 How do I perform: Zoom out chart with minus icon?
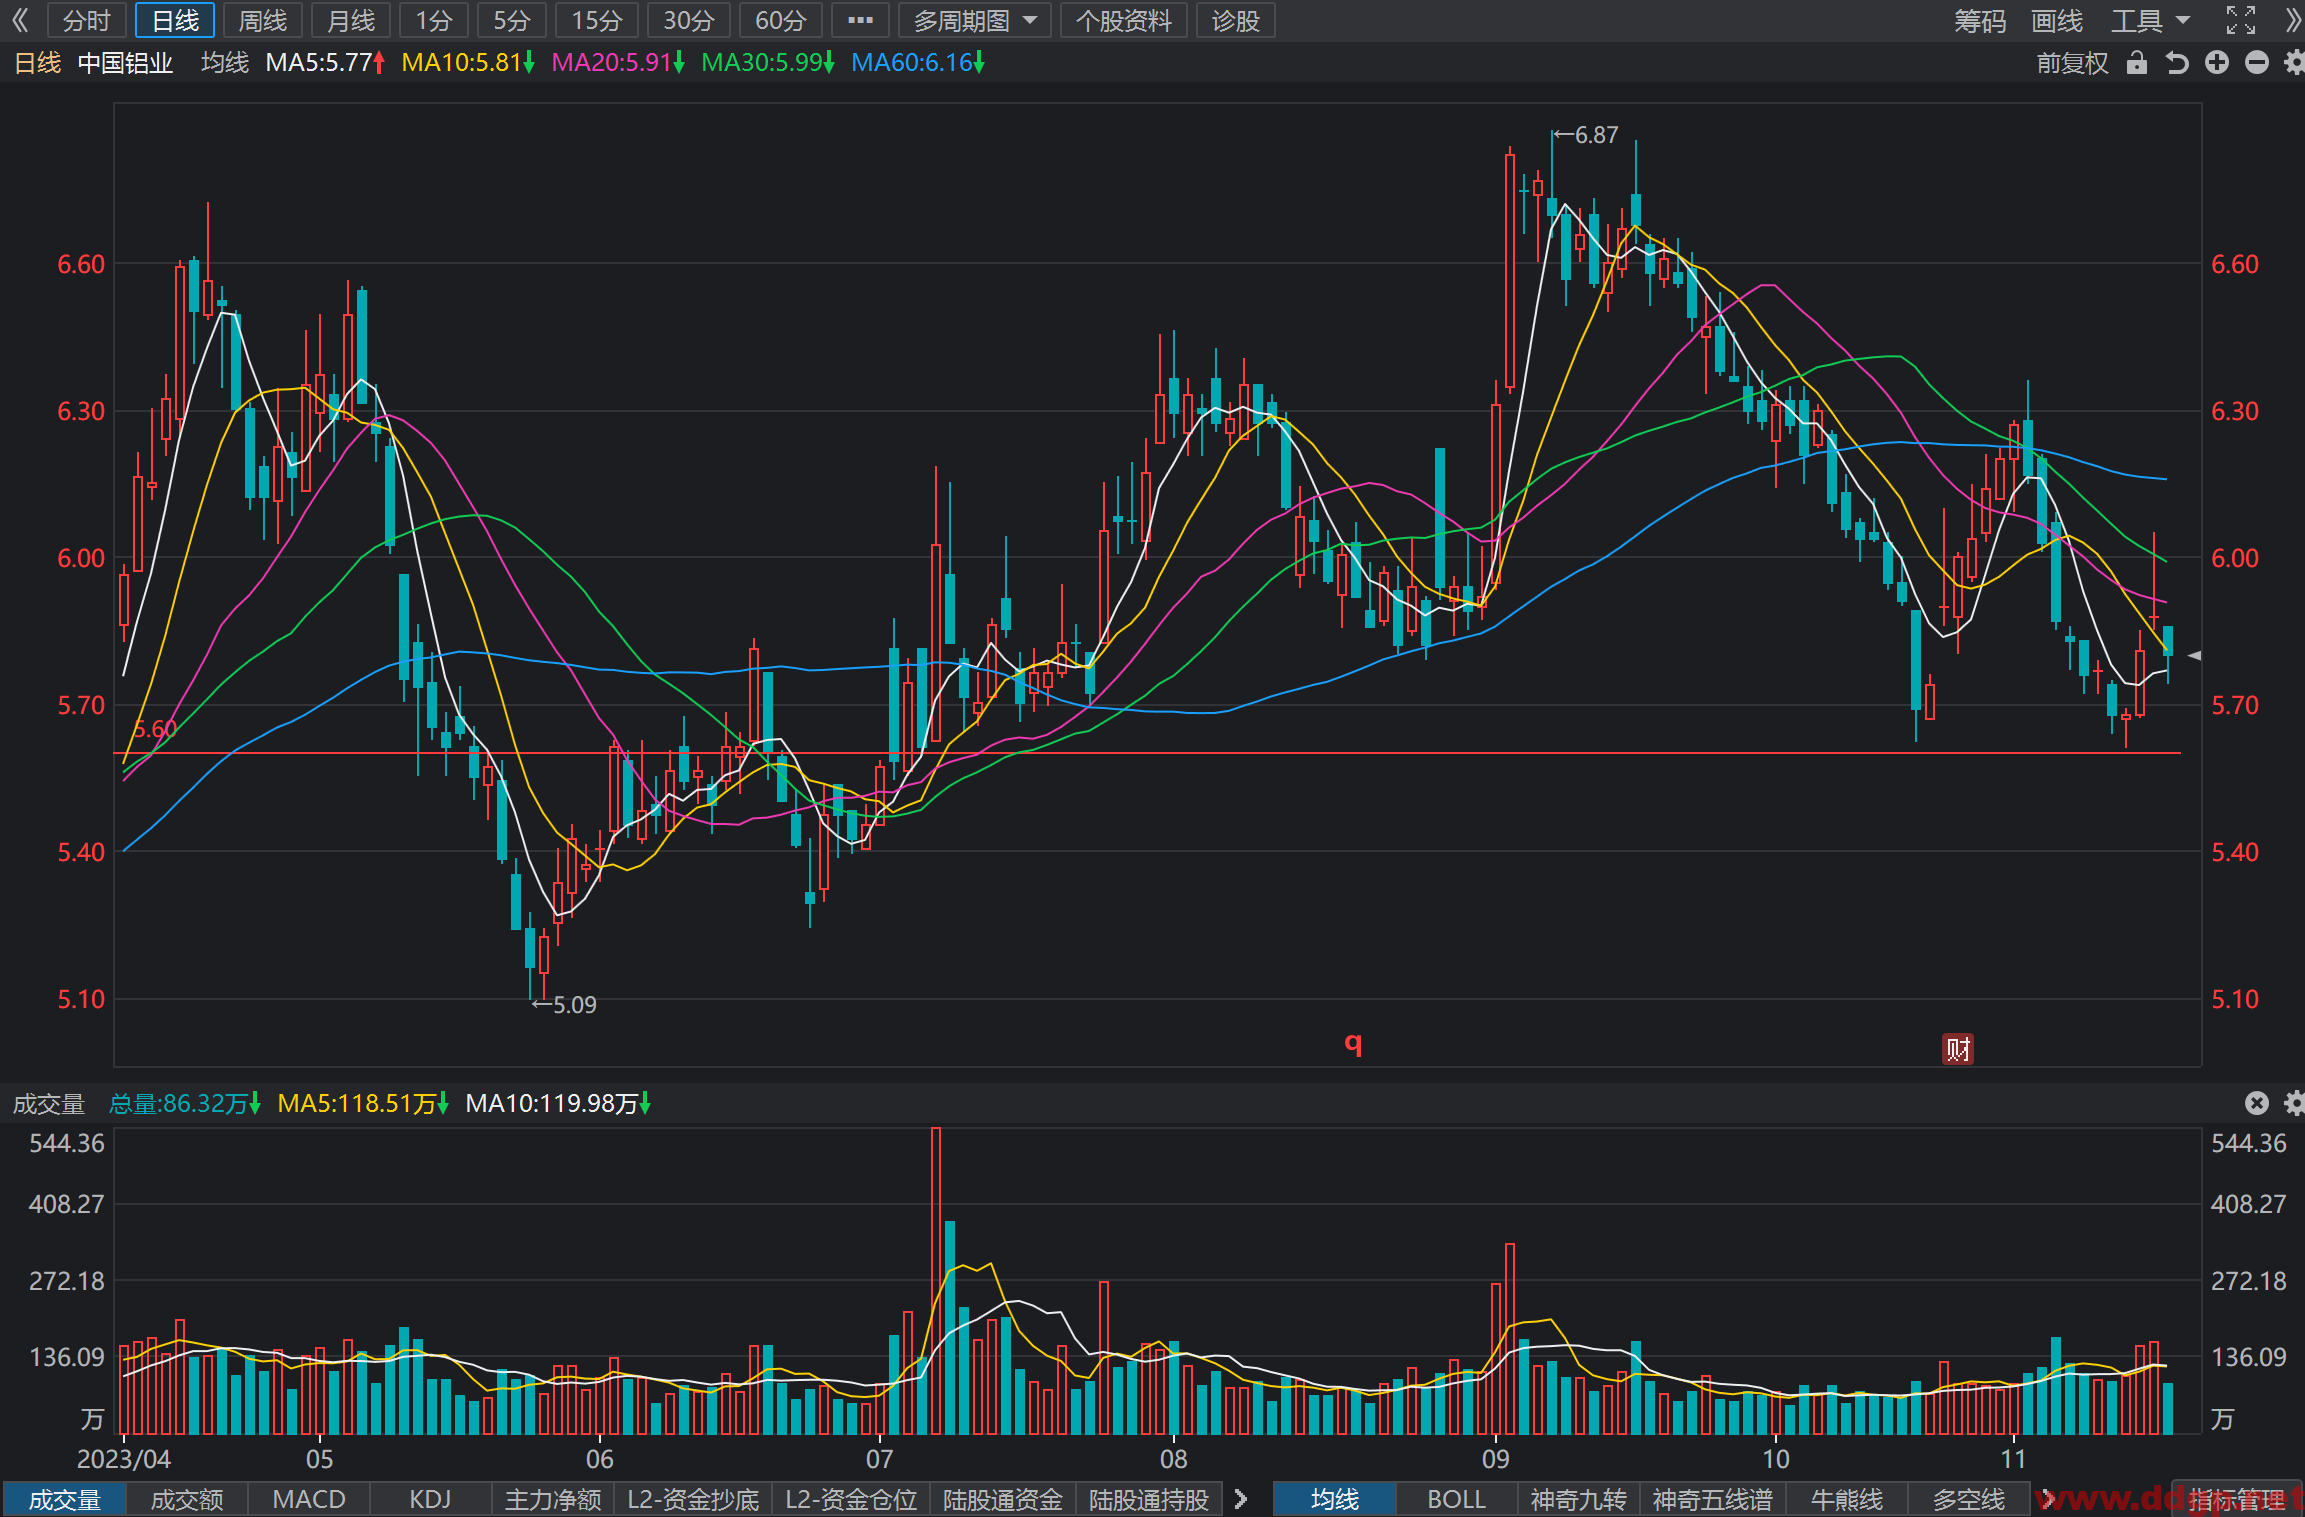tap(2257, 63)
